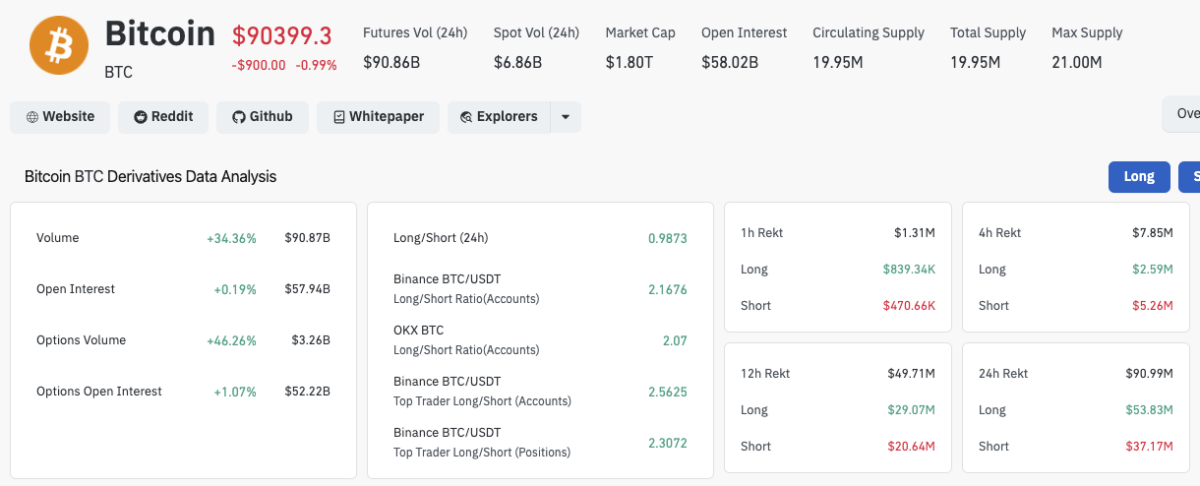
Task: Click the orange Bitcoin logo
Action: 59,45
